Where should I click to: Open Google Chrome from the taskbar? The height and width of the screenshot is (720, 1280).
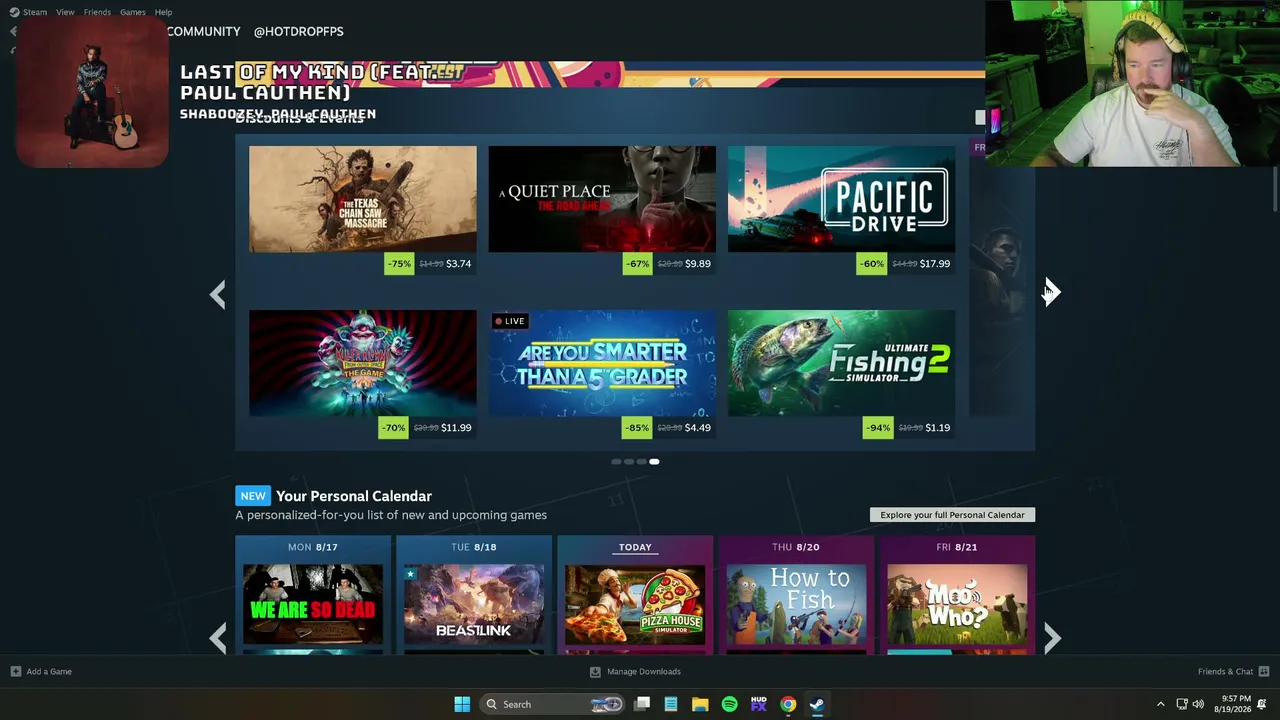(x=788, y=704)
